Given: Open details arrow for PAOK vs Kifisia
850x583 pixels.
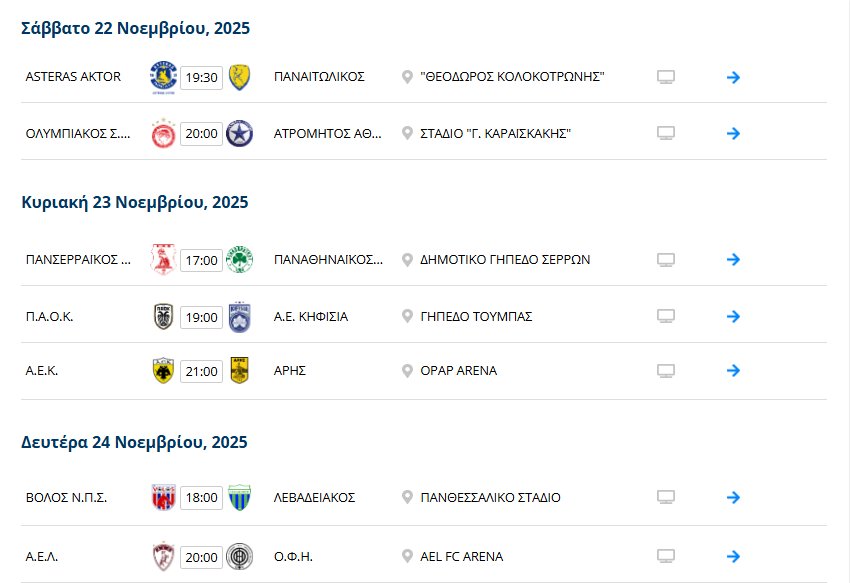Looking at the screenshot, I should pos(733,316).
